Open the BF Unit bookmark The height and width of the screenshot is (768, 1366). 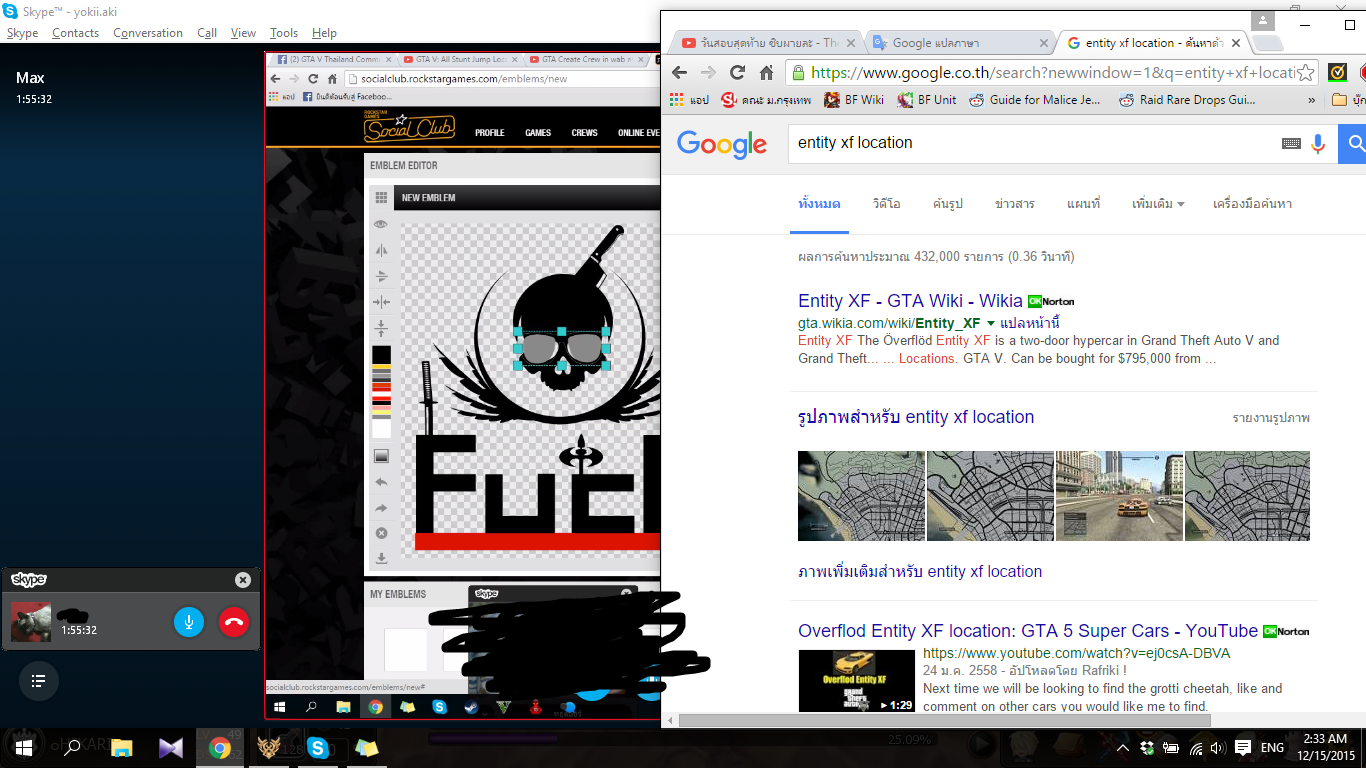[x=926, y=100]
